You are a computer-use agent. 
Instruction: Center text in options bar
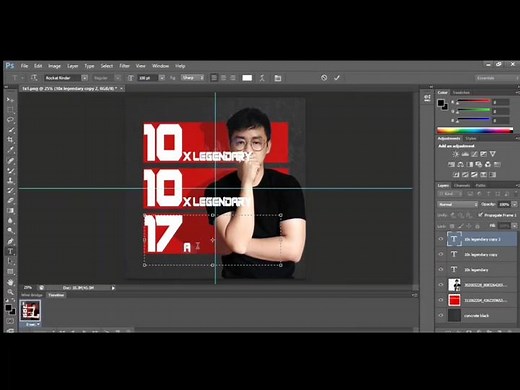tap(223, 78)
